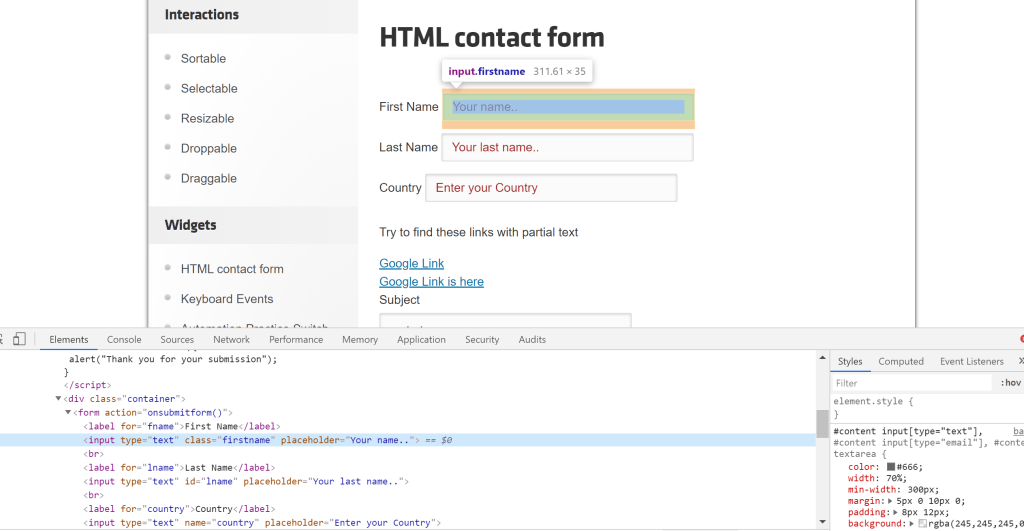Image resolution: width=1024 pixels, height=531 pixels.
Task: Click the Last Name input field
Action: (567, 148)
